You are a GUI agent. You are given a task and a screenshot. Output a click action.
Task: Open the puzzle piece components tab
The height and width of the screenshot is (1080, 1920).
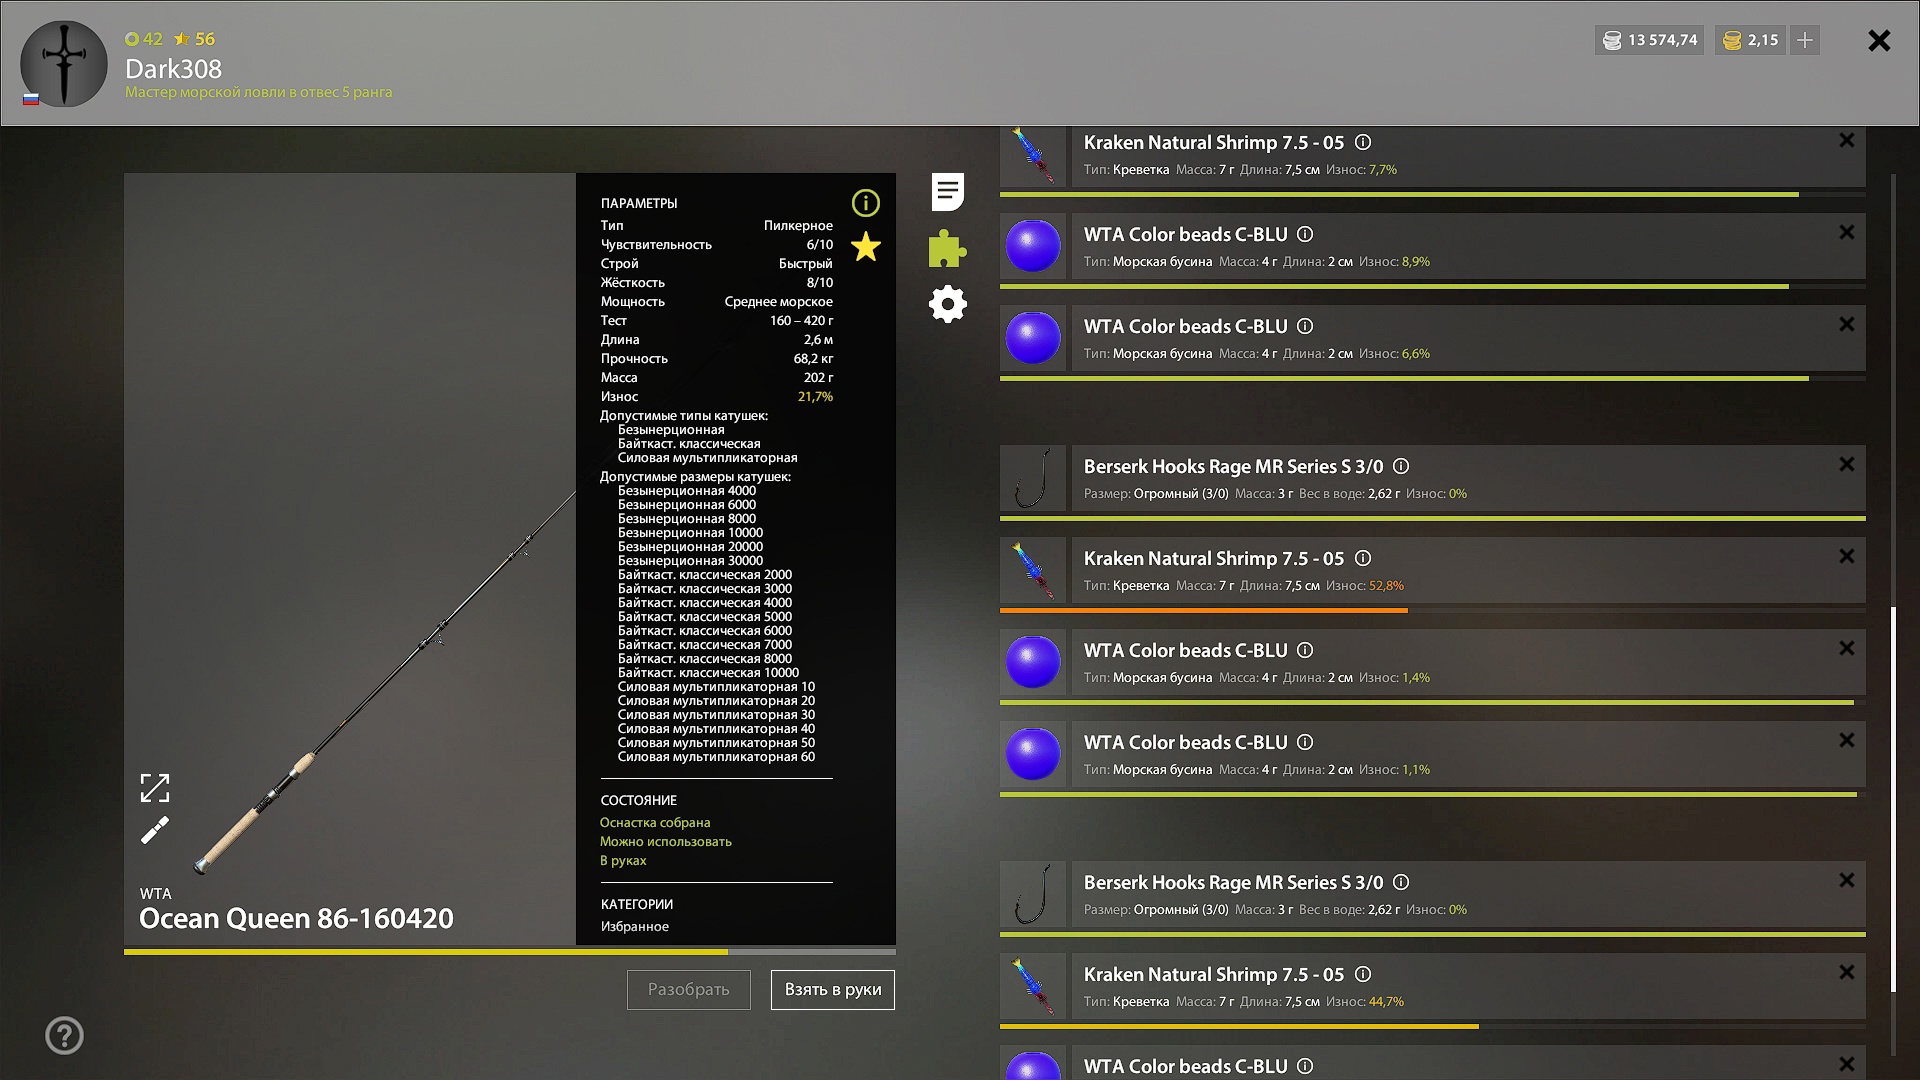pyautogui.click(x=947, y=248)
